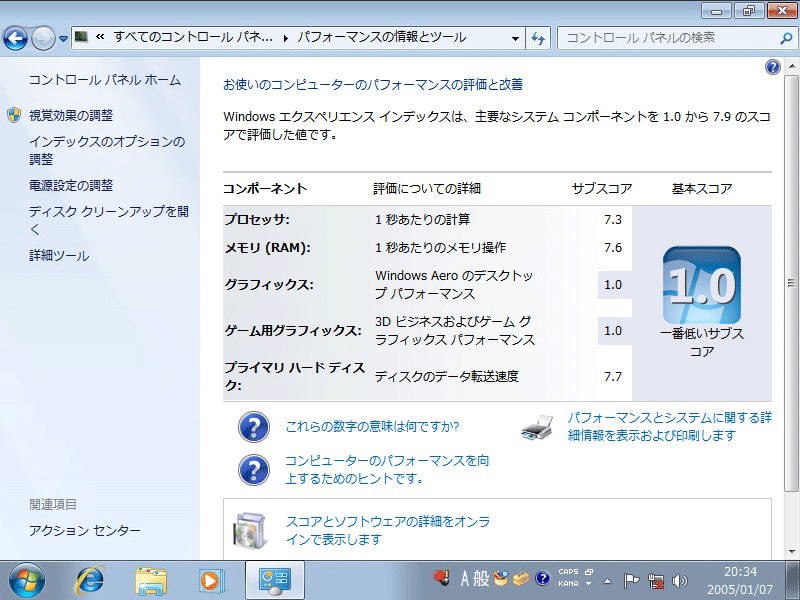Click the language bar help icon
Viewport: 800px width, 600px height.
point(542,579)
